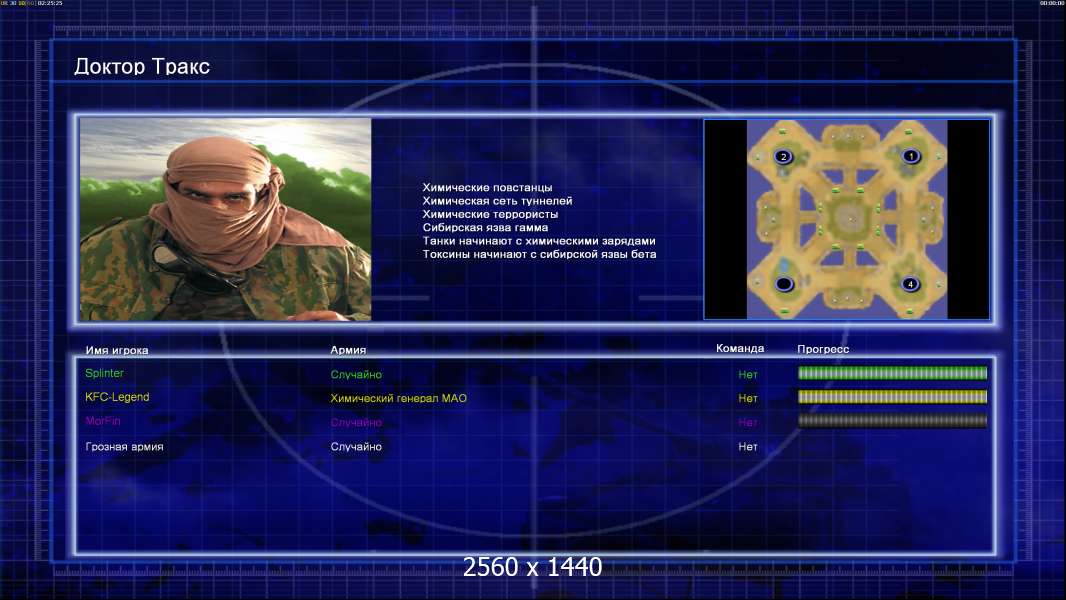The width and height of the screenshot is (1066, 600).
Task: Click the line 'Химическая сеть туннелей'
Action: tap(498, 201)
